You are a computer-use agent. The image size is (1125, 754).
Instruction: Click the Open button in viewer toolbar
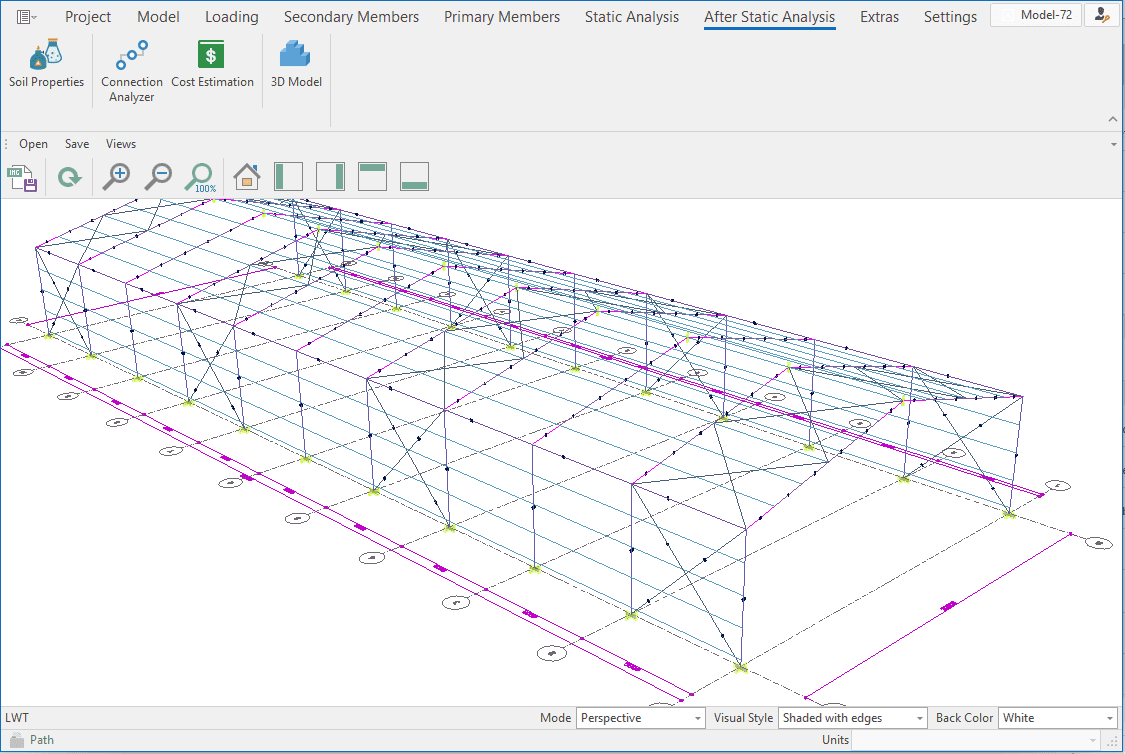coord(33,144)
